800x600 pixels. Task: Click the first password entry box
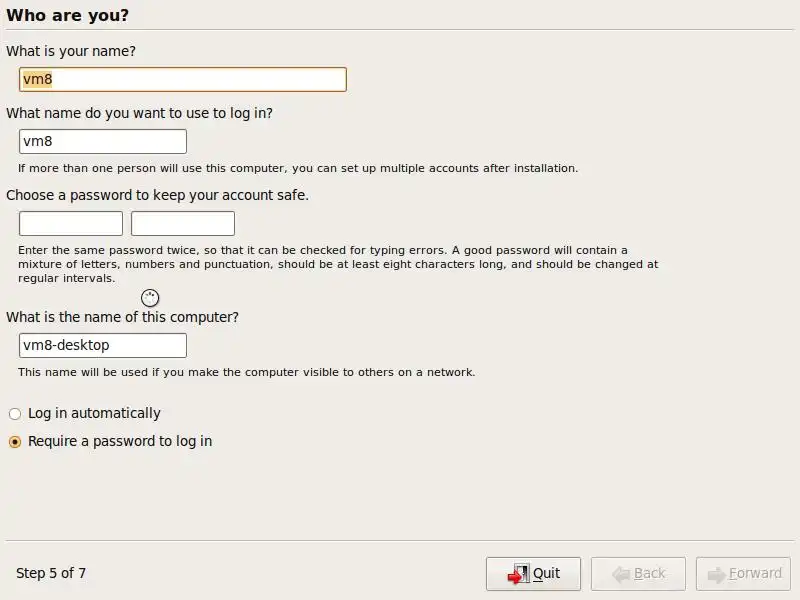click(71, 223)
